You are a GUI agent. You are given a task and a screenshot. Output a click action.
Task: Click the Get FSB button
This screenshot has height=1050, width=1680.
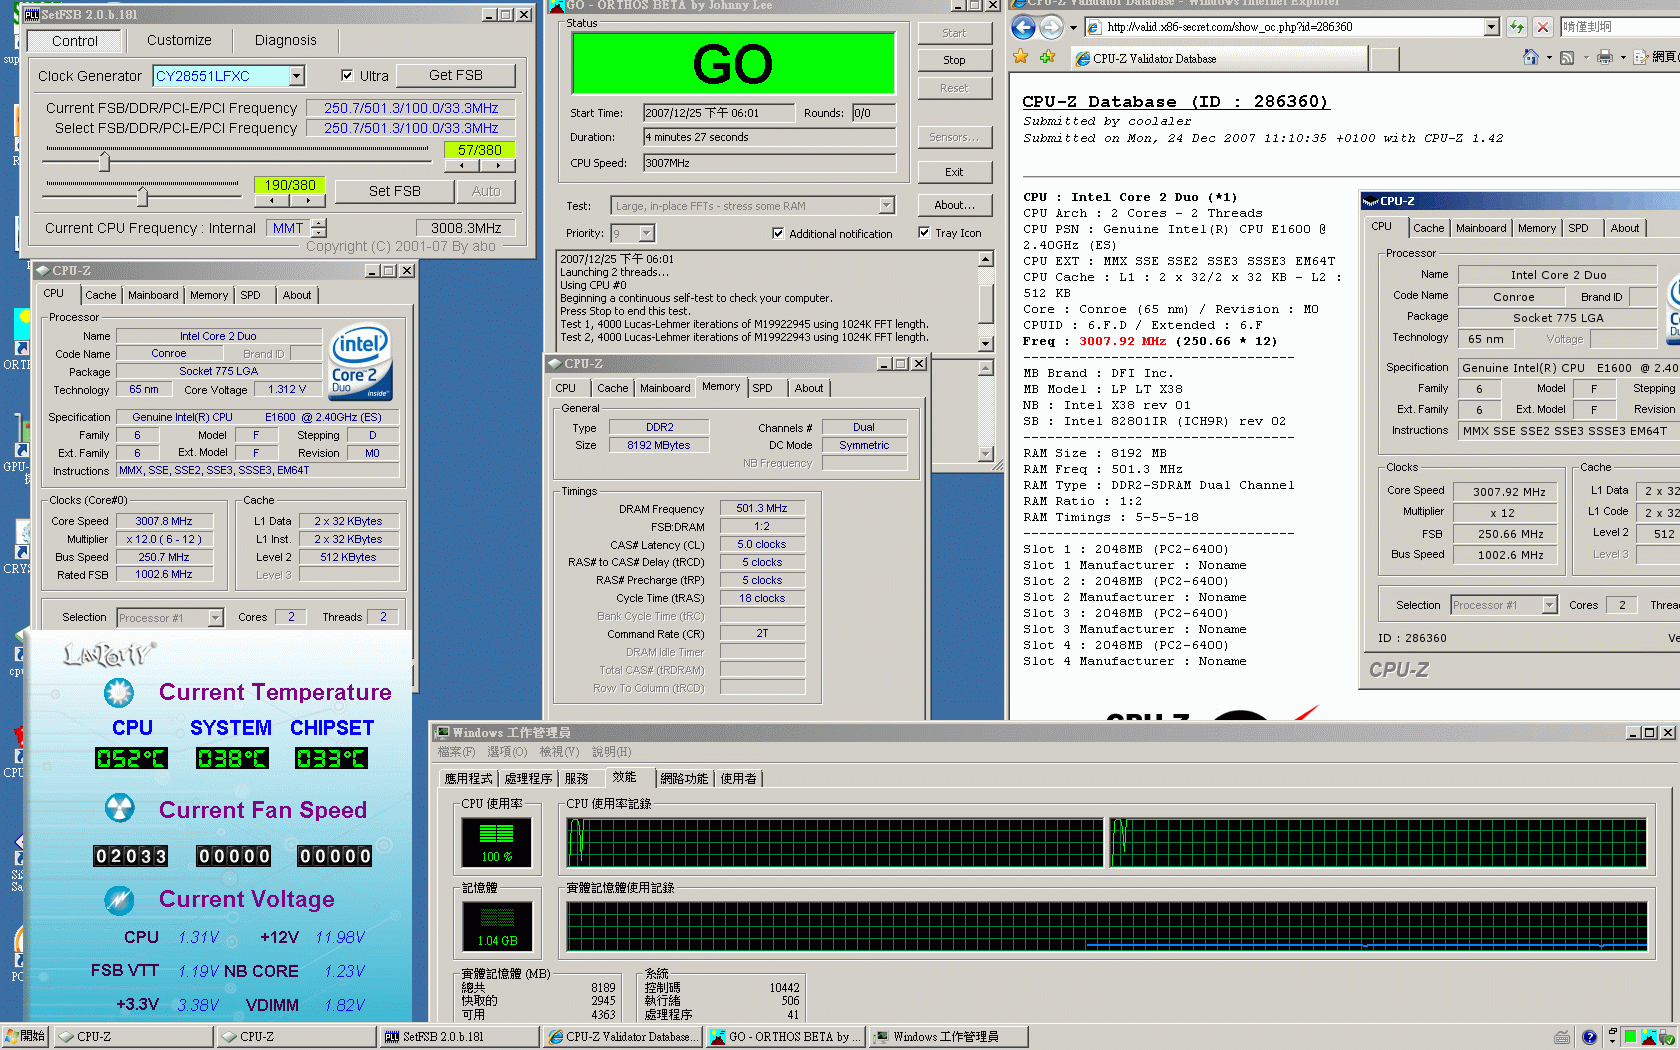pos(456,75)
